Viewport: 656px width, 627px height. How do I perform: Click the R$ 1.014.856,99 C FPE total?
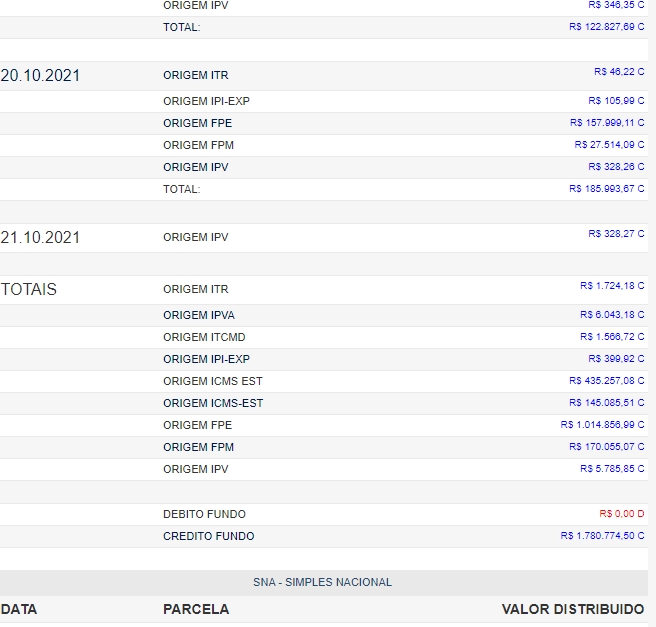click(602, 425)
